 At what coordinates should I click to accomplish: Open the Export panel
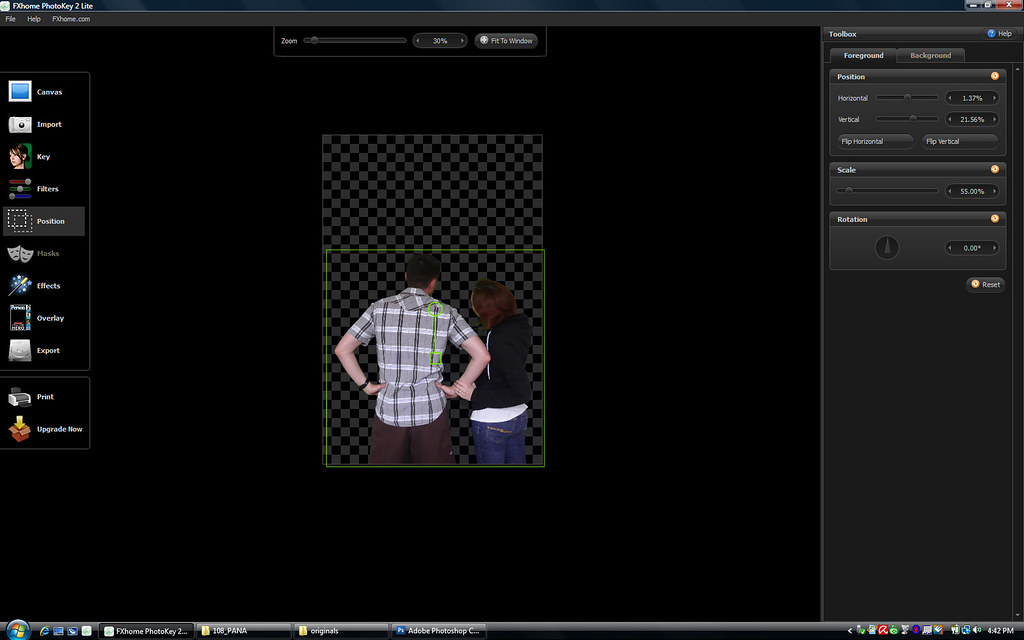click(43, 350)
